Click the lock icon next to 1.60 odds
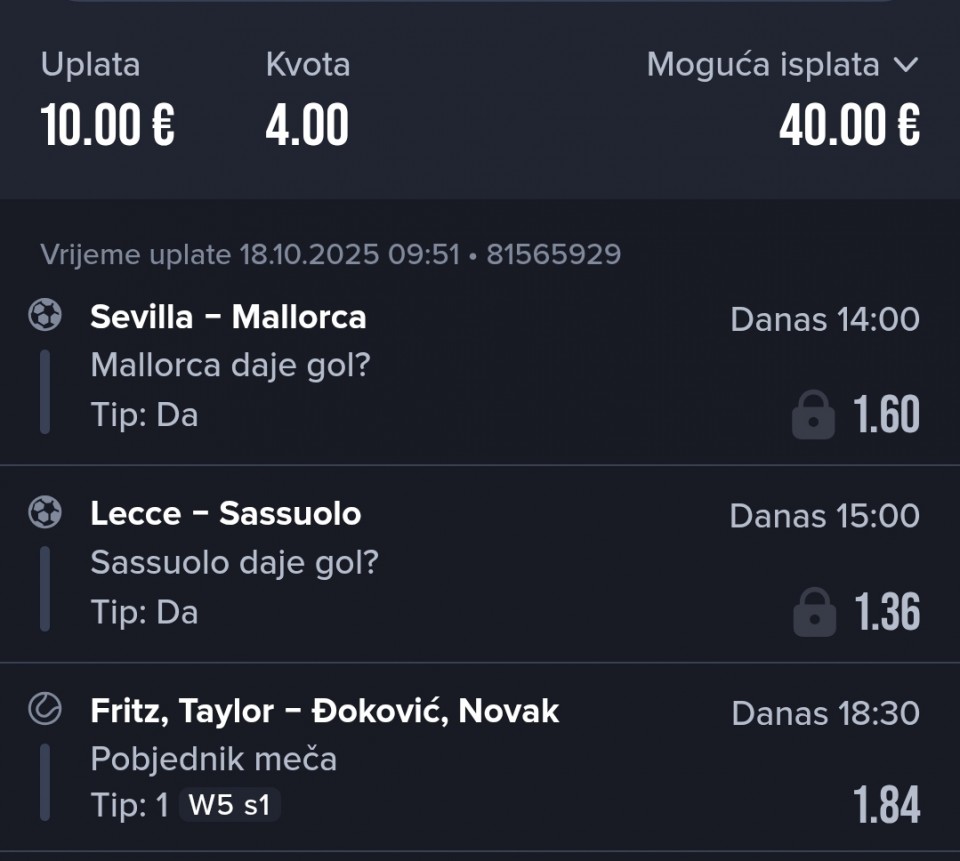960x861 pixels. 813,415
